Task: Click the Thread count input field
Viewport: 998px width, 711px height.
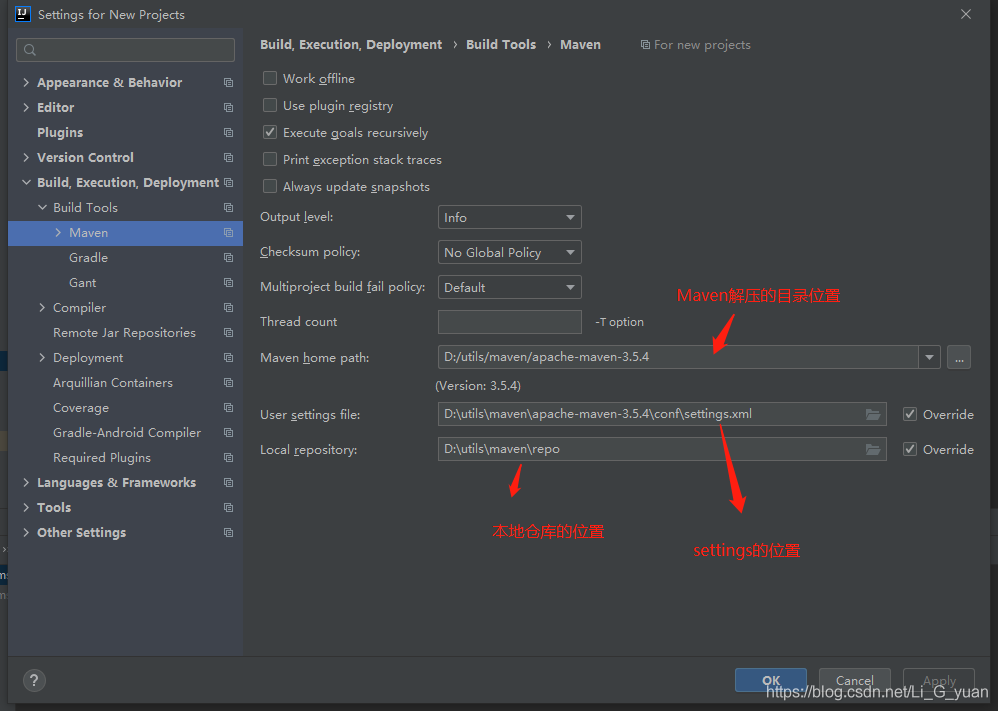Action: click(509, 322)
